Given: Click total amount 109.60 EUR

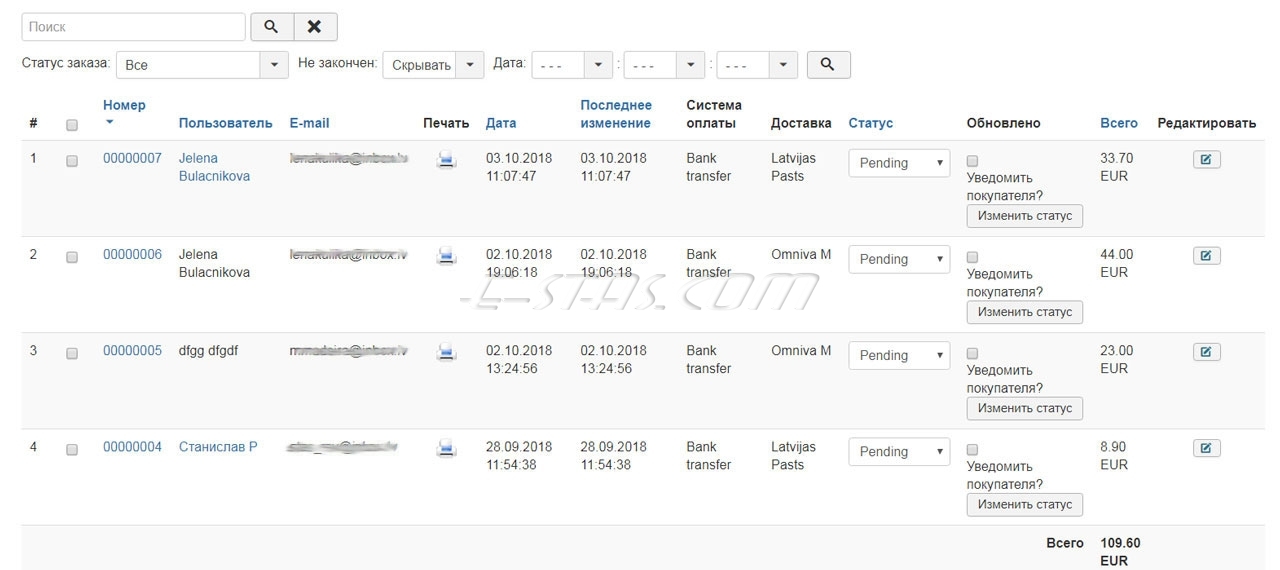Looking at the screenshot, I should pos(1120,552).
